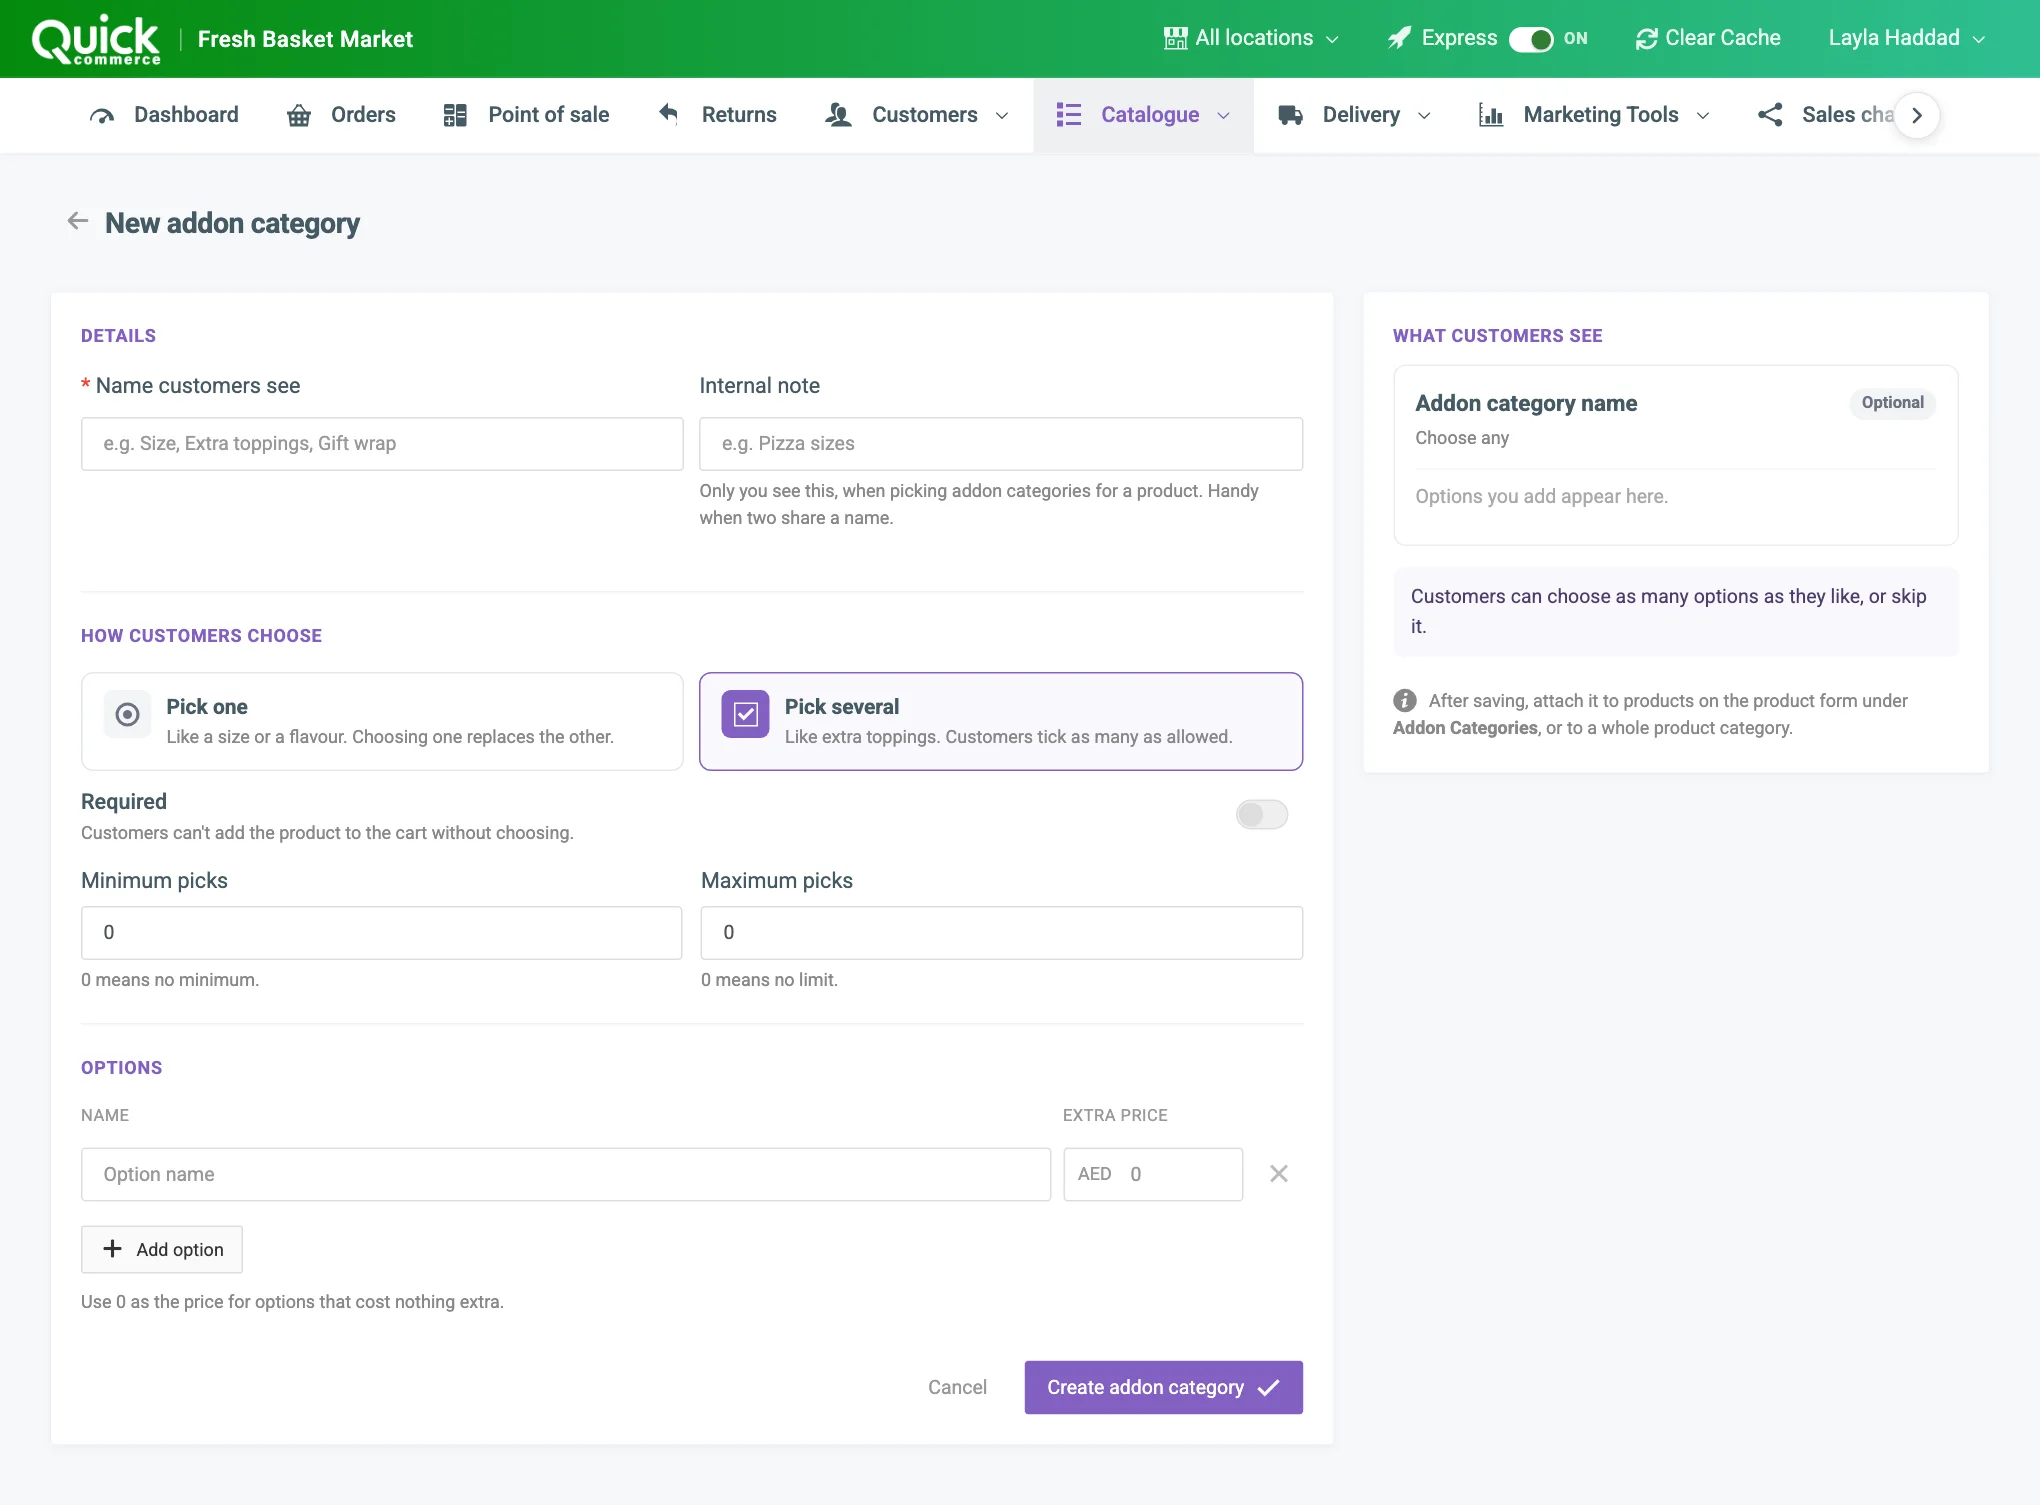Click the Returns arrow icon
The height and width of the screenshot is (1505, 2040).
[669, 114]
